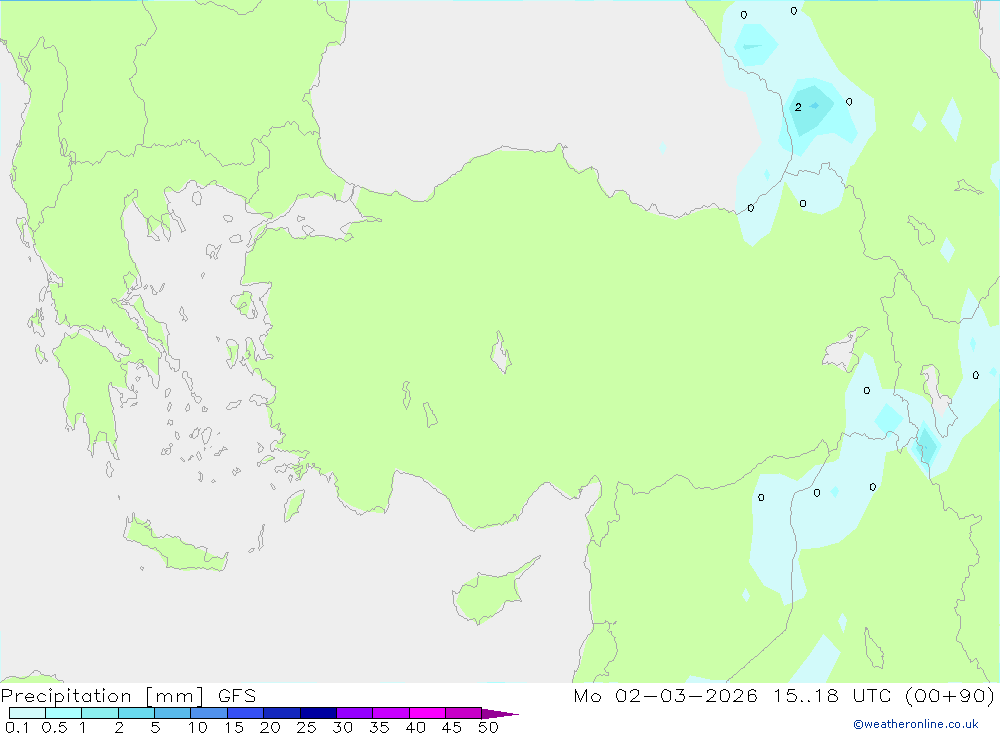Click the 40–45 mm magenta swatch
The image size is (1000, 733).
coord(427,713)
